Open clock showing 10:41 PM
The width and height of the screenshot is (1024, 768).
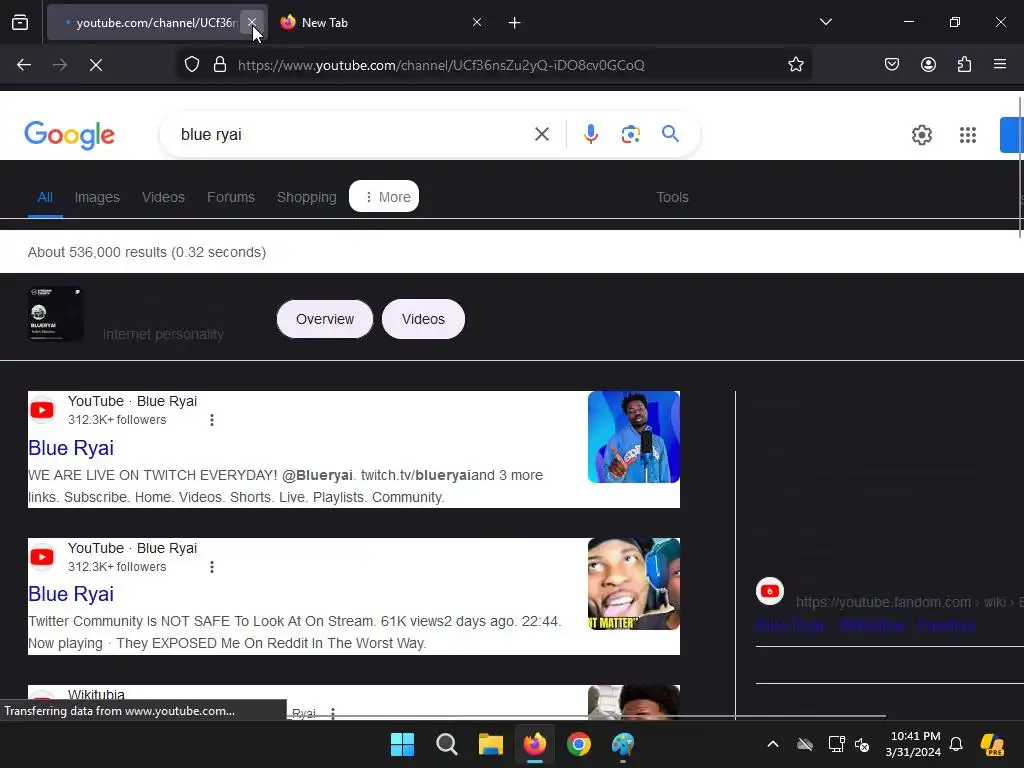click(913, 744)
